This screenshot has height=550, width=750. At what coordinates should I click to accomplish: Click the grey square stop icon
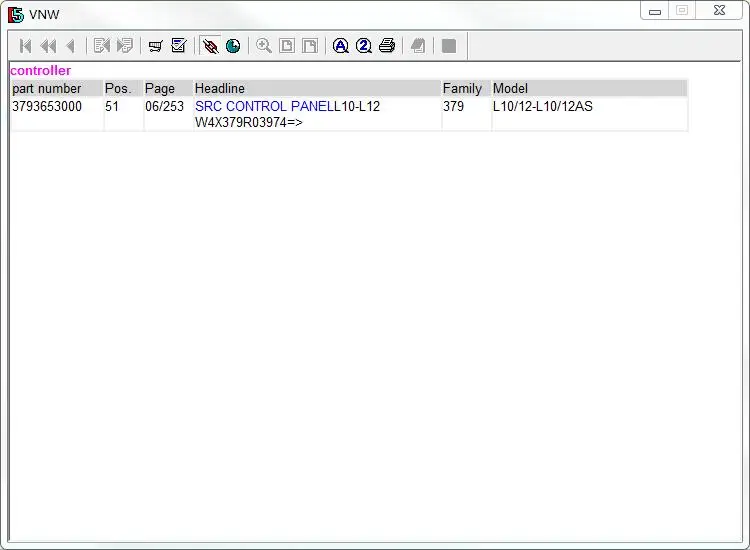tap(449, 46)
